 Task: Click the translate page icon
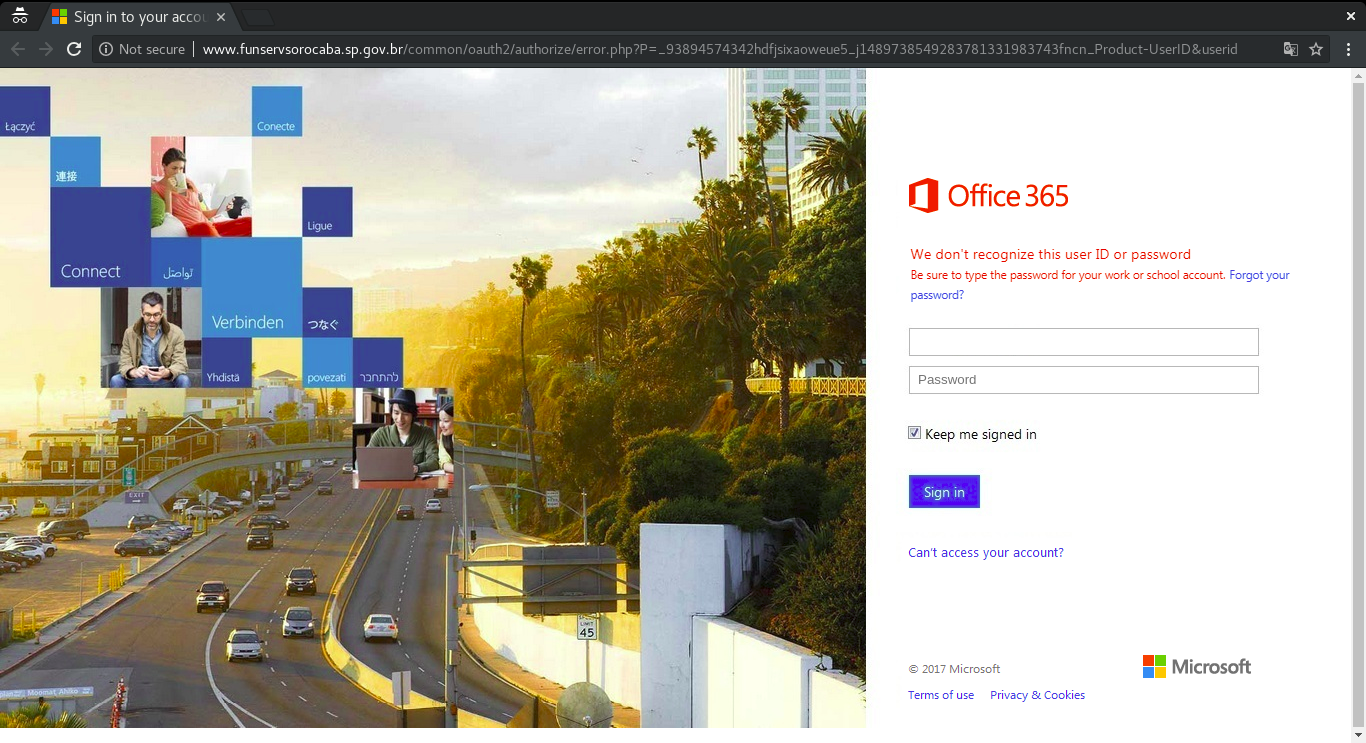[x=1291, y=49]
